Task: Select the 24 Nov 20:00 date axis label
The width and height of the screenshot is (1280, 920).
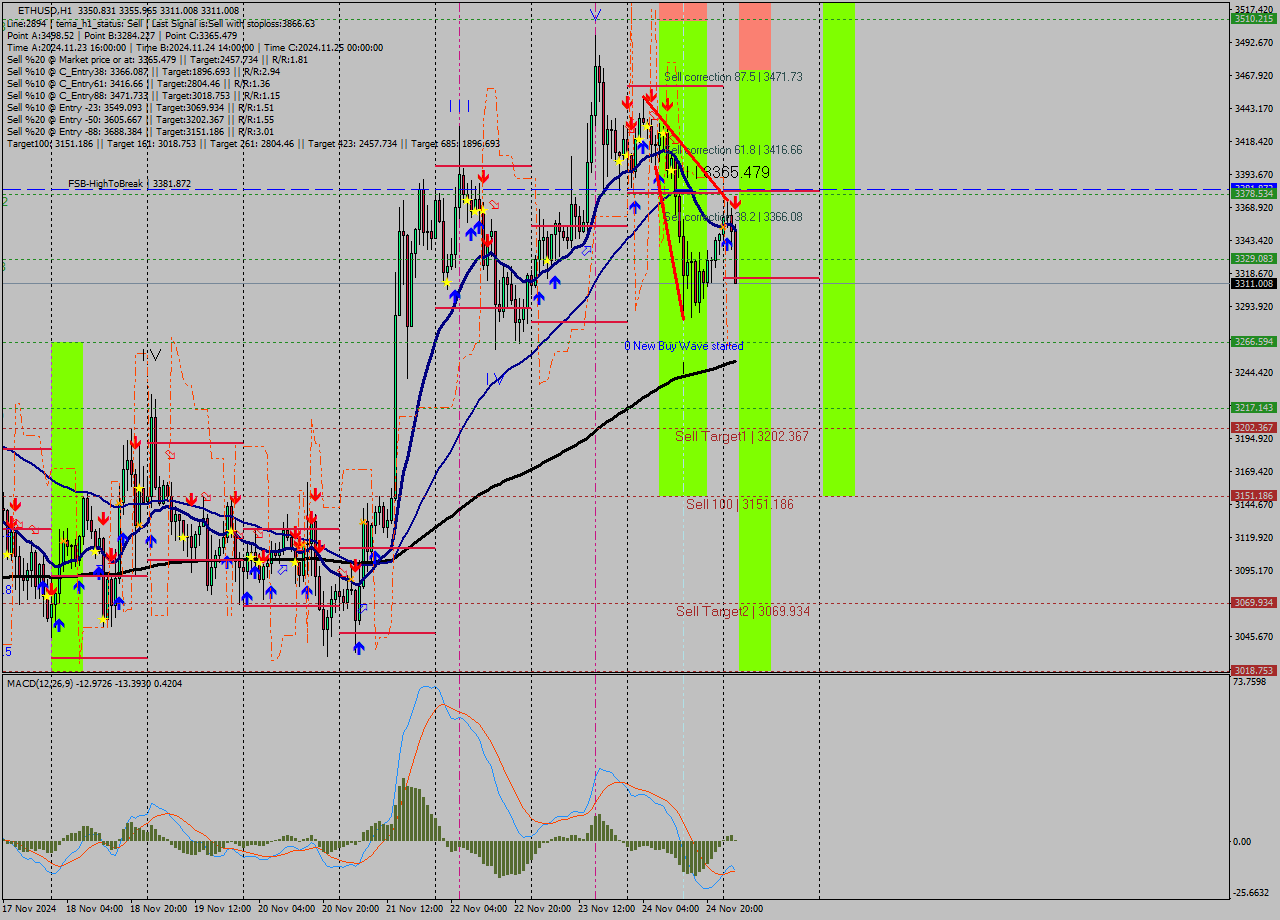Action: pos(733,908)
